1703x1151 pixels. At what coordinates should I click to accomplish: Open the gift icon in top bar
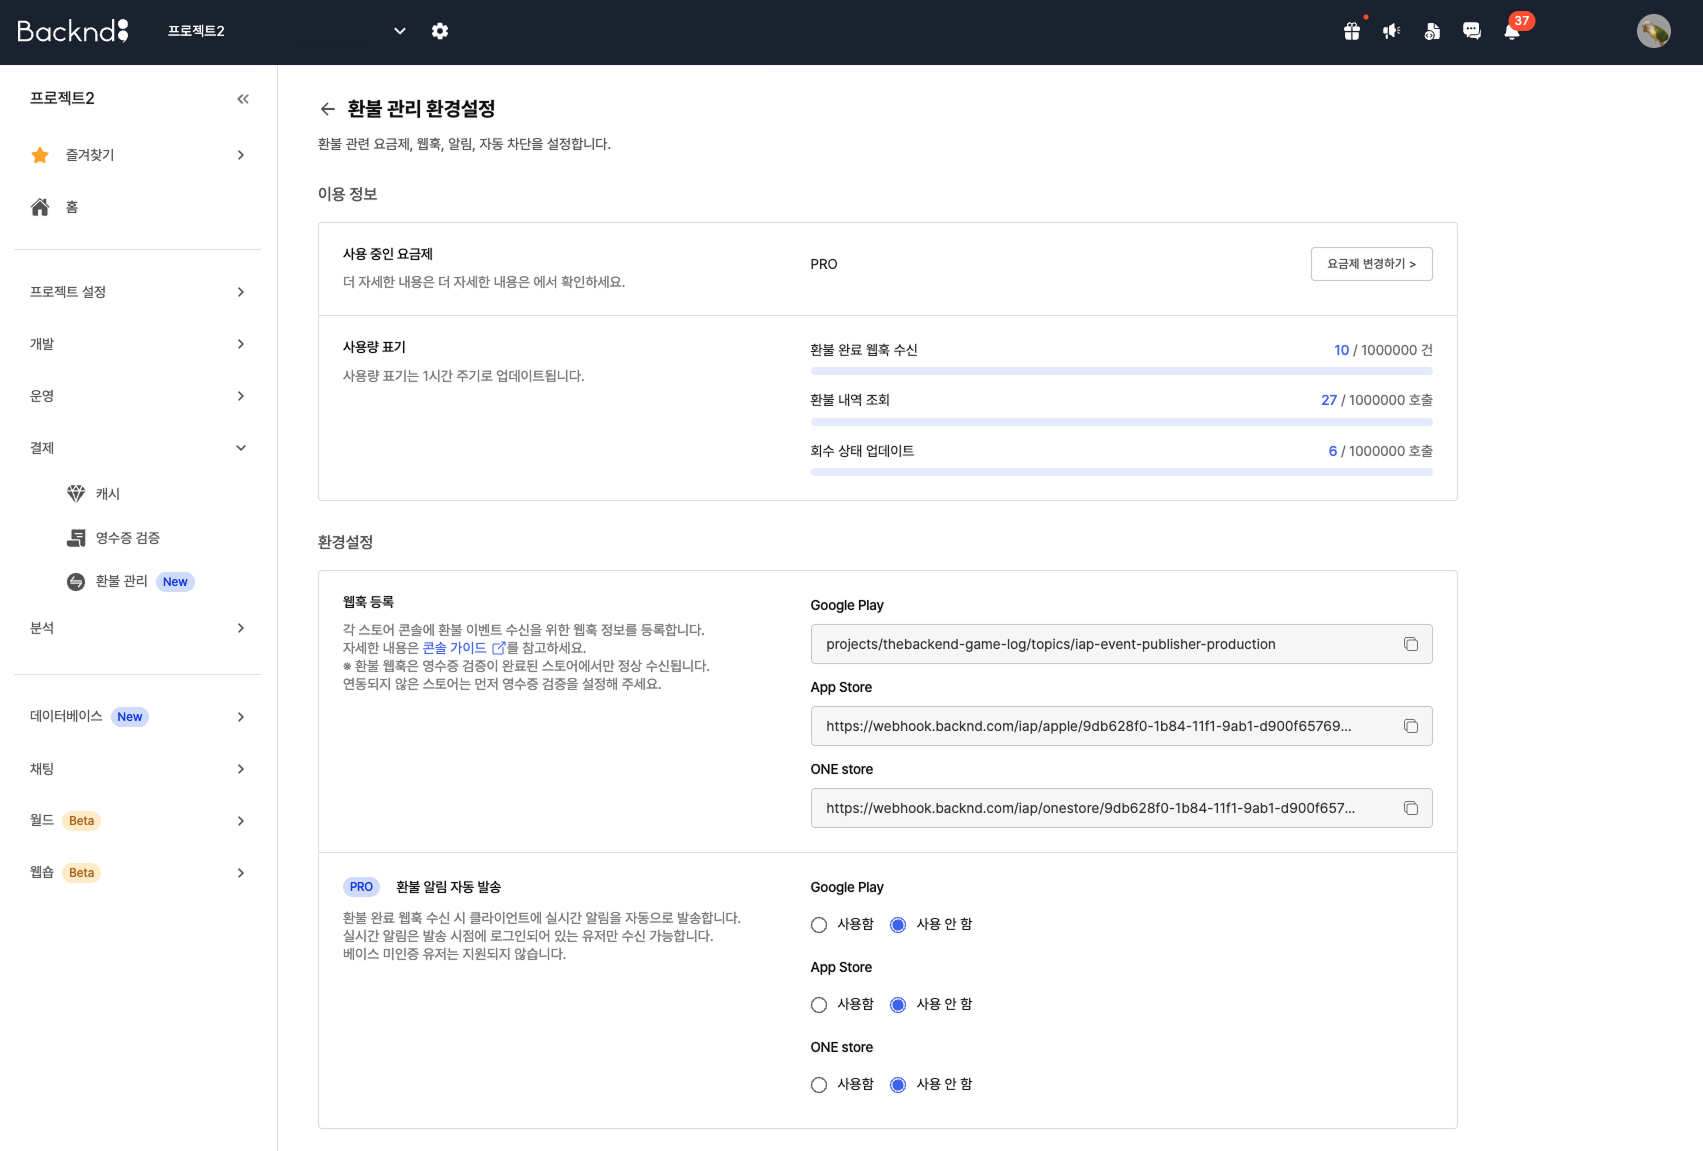pos(1352,31)
